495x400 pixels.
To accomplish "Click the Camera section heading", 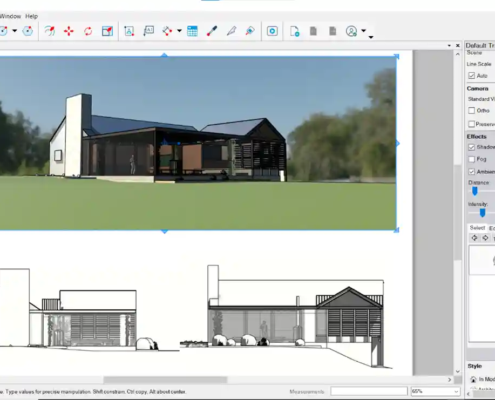I will coord(477,89).
